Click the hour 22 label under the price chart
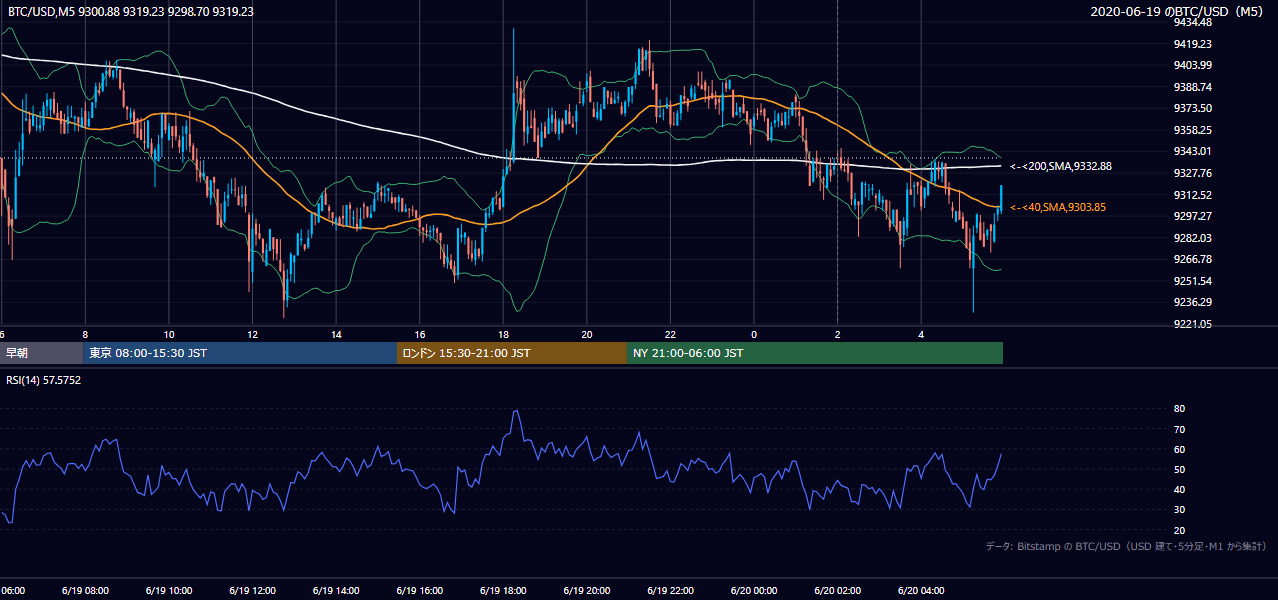The image size is (1278, 600). click(x=670, y=334)
